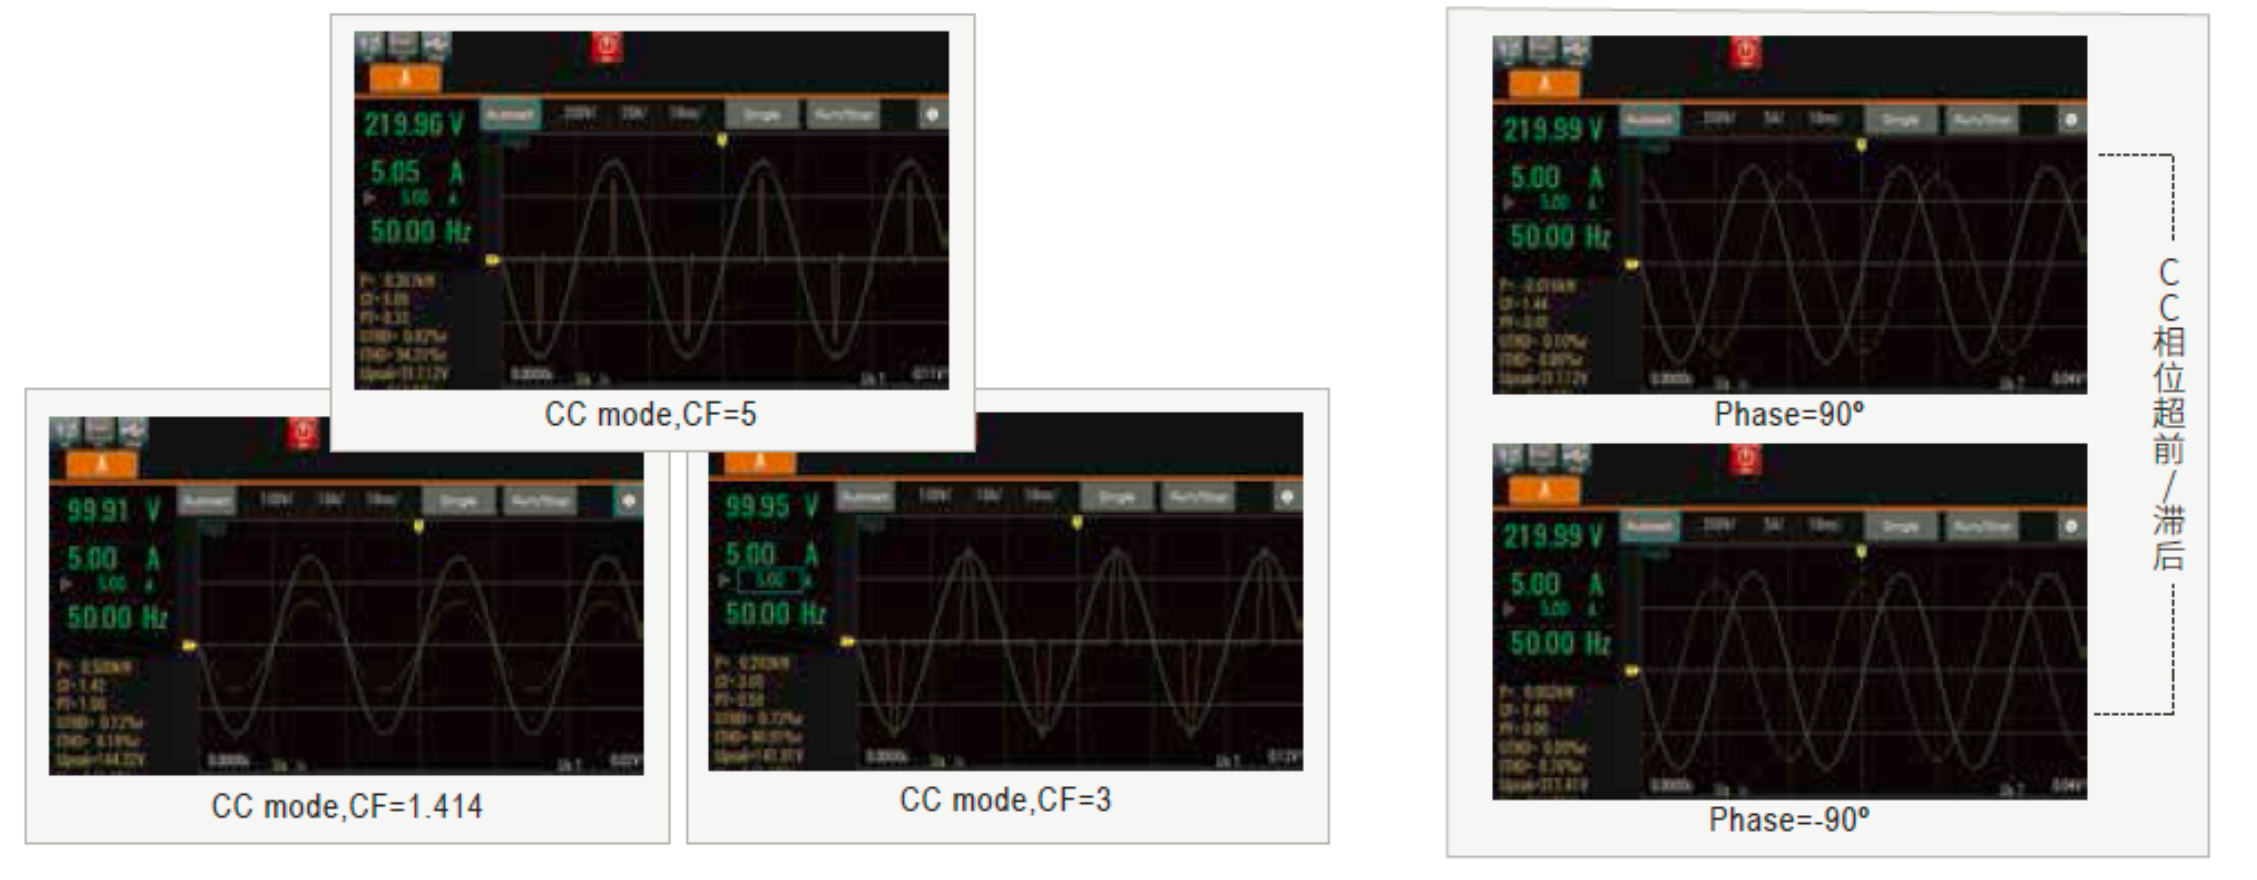2257x880 pixels.
Task: Open voltage scale selector in CF=5 screen
Action: click(x=578, y=114)
